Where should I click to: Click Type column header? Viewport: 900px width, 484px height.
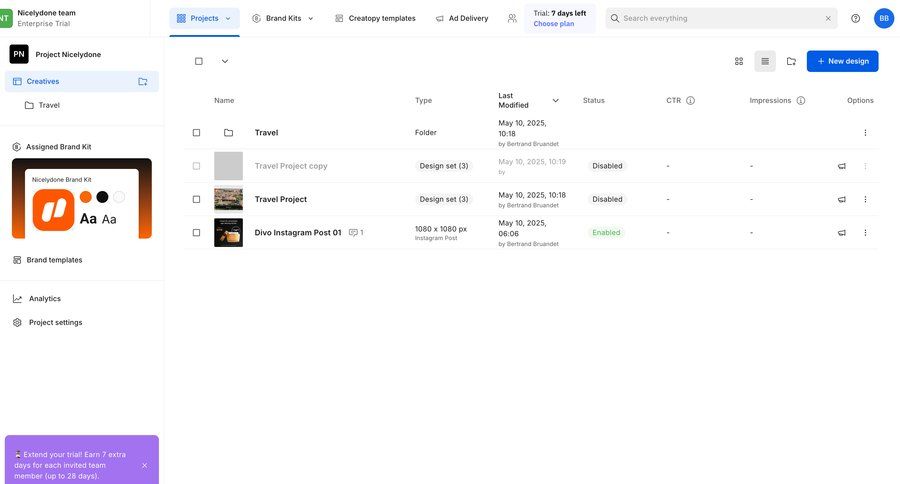tap(423, 100)
